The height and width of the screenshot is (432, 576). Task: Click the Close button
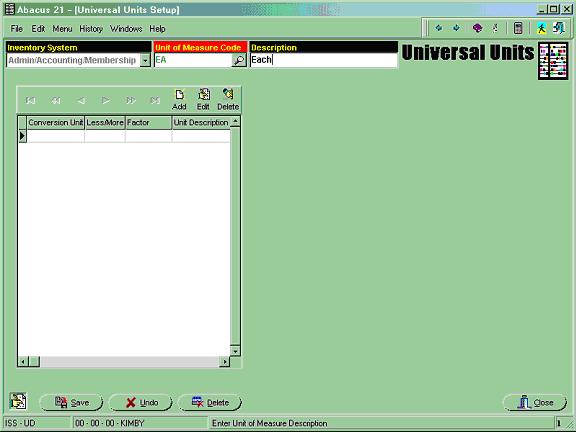[534, 403]
